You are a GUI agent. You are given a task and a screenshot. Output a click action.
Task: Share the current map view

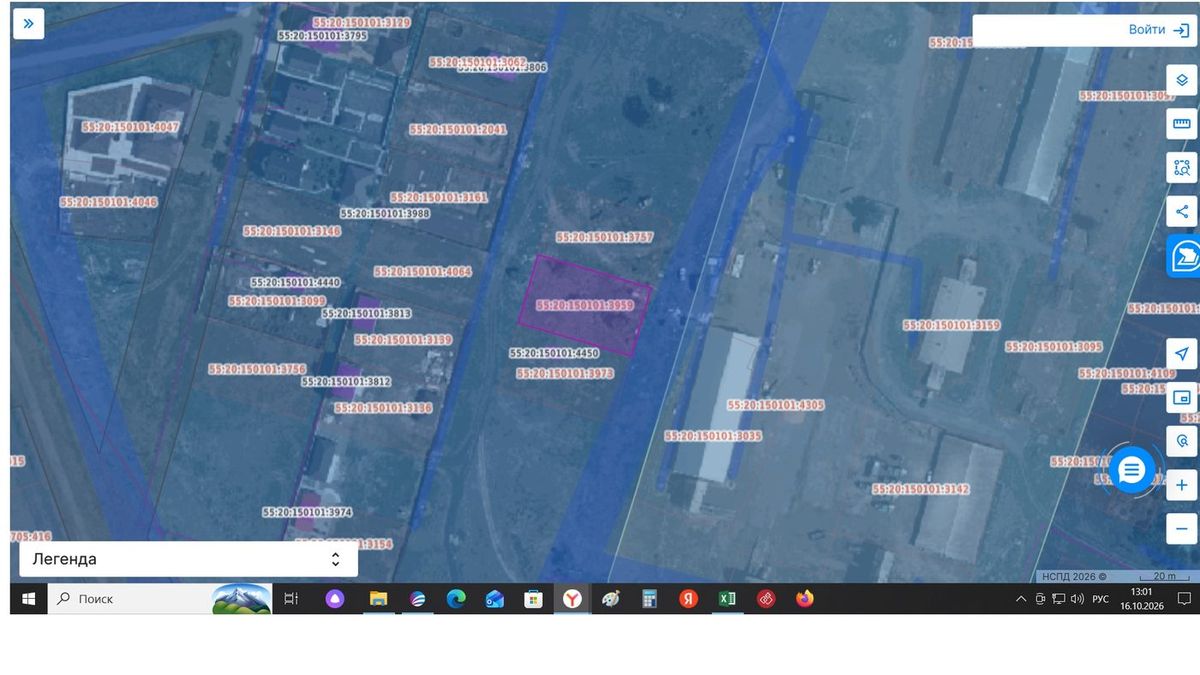[1182, 211]
